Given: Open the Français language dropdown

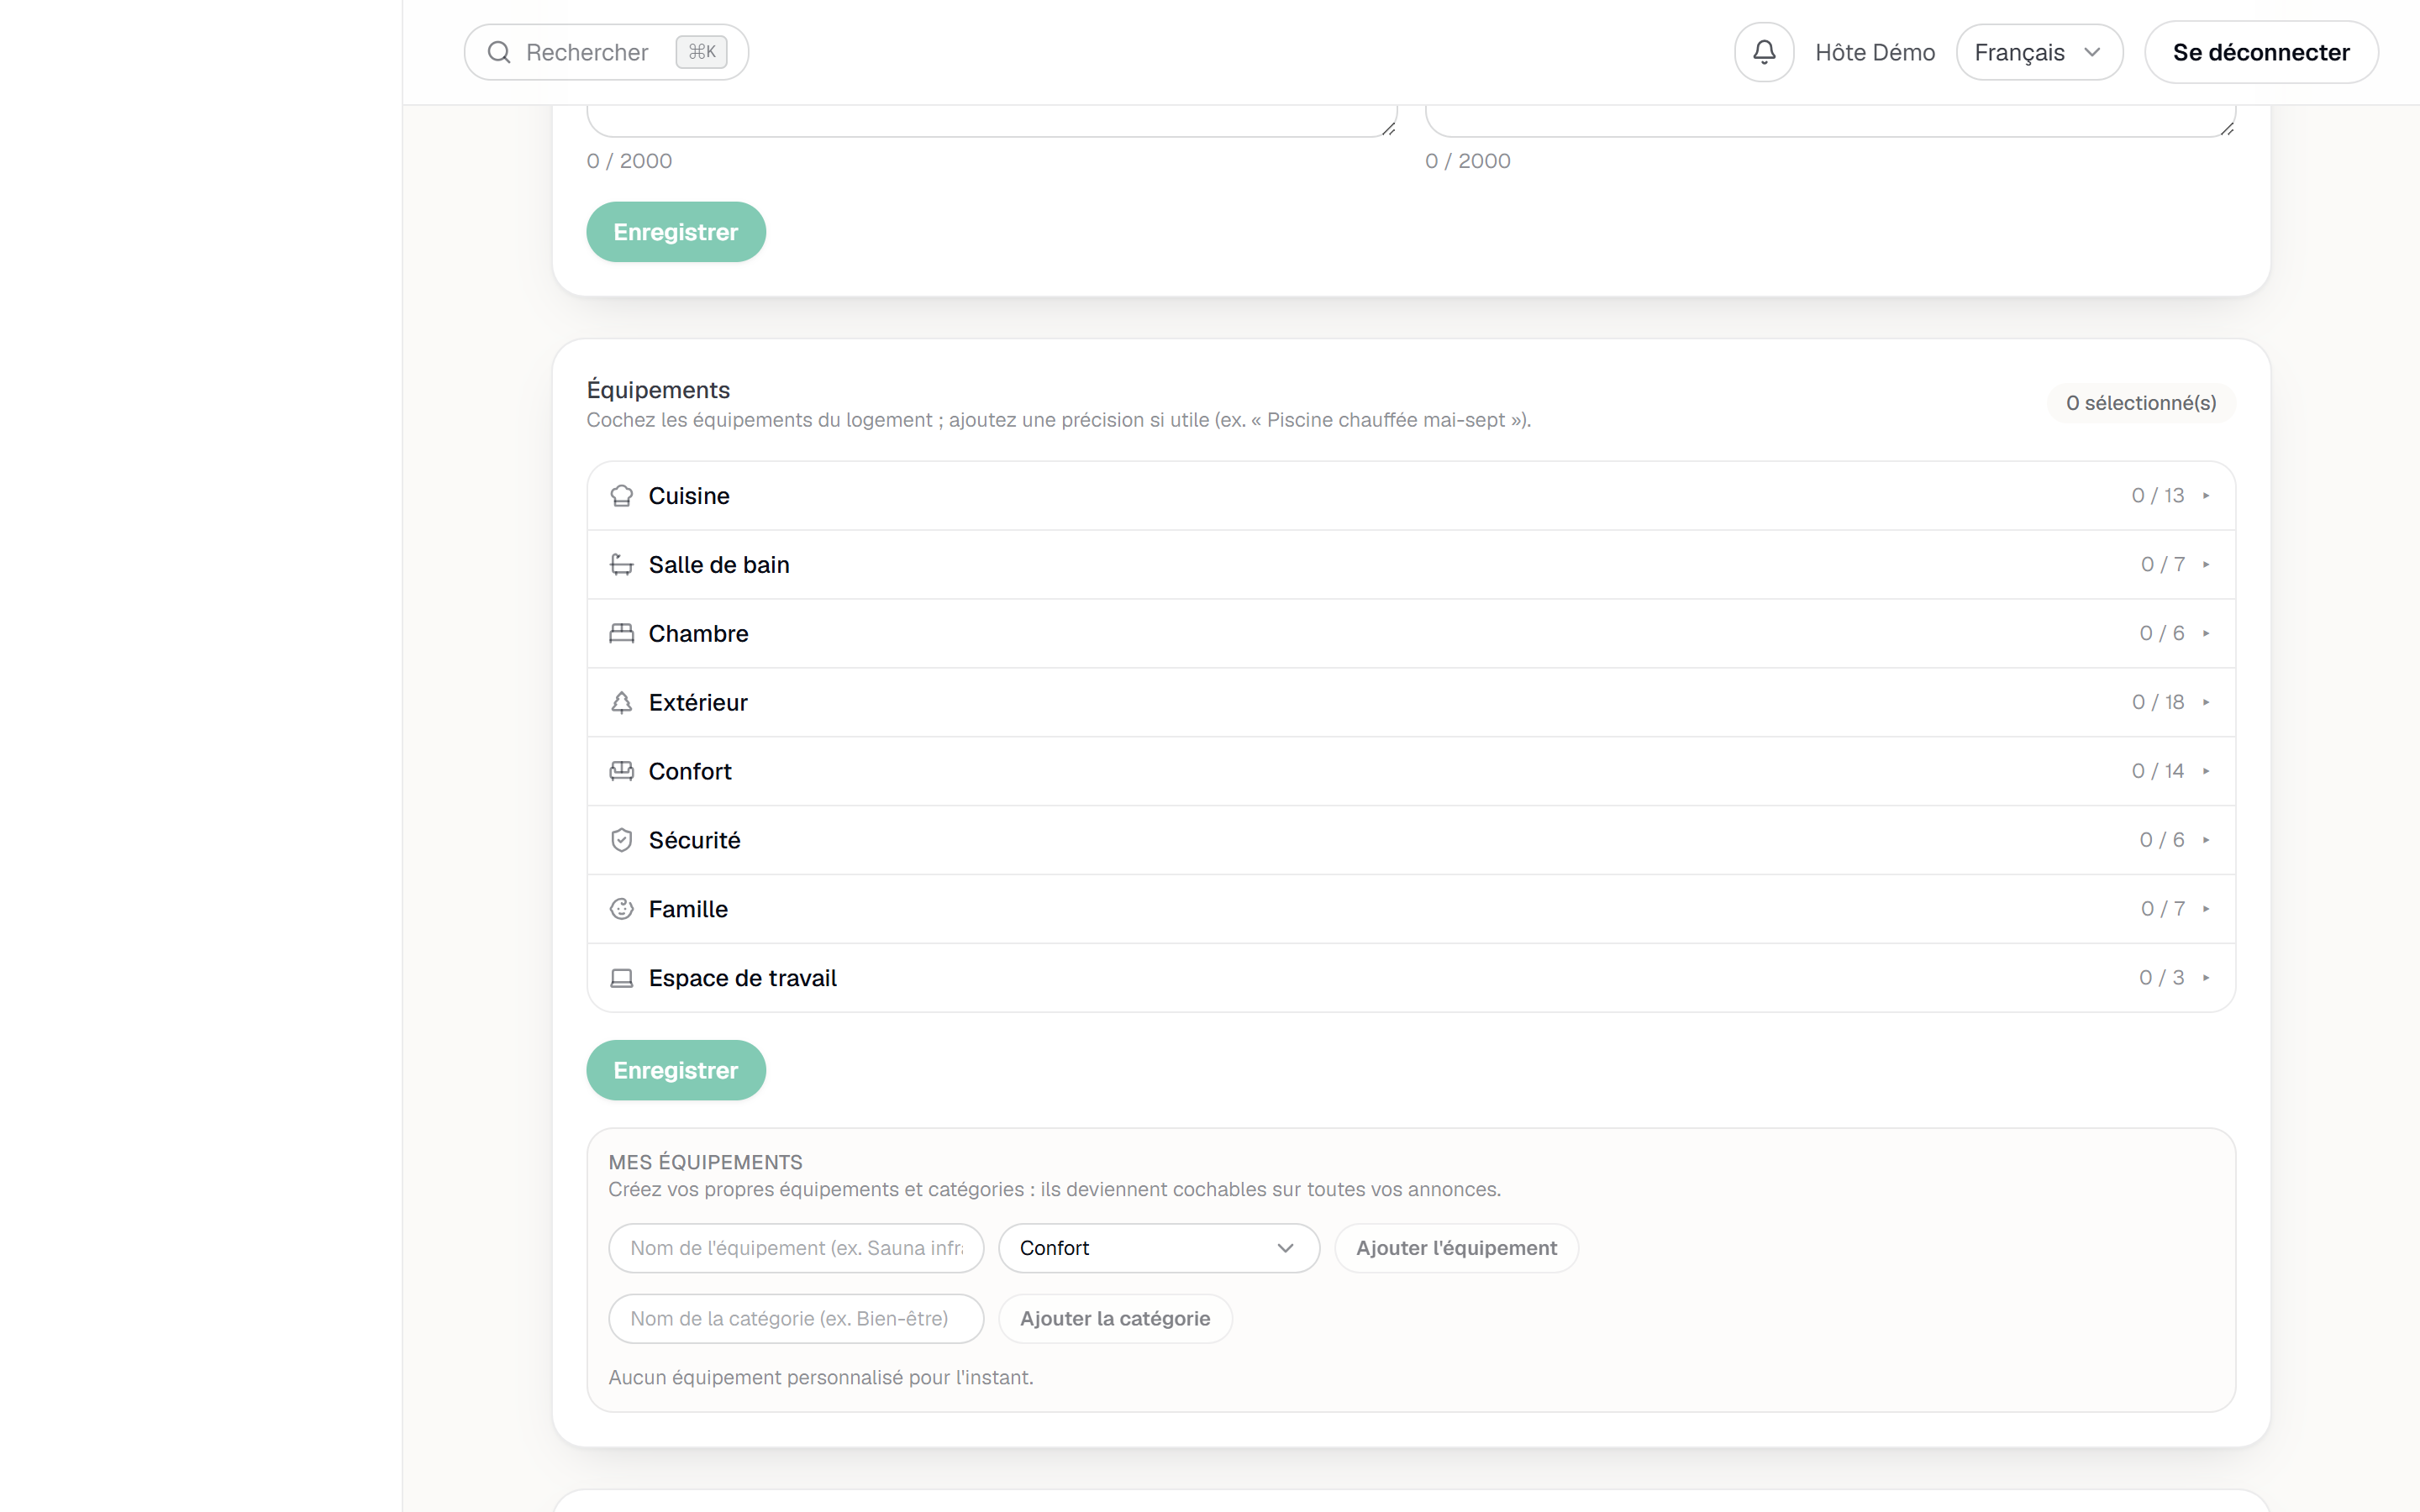Looking at the screenshot, I should (2039, 52).
